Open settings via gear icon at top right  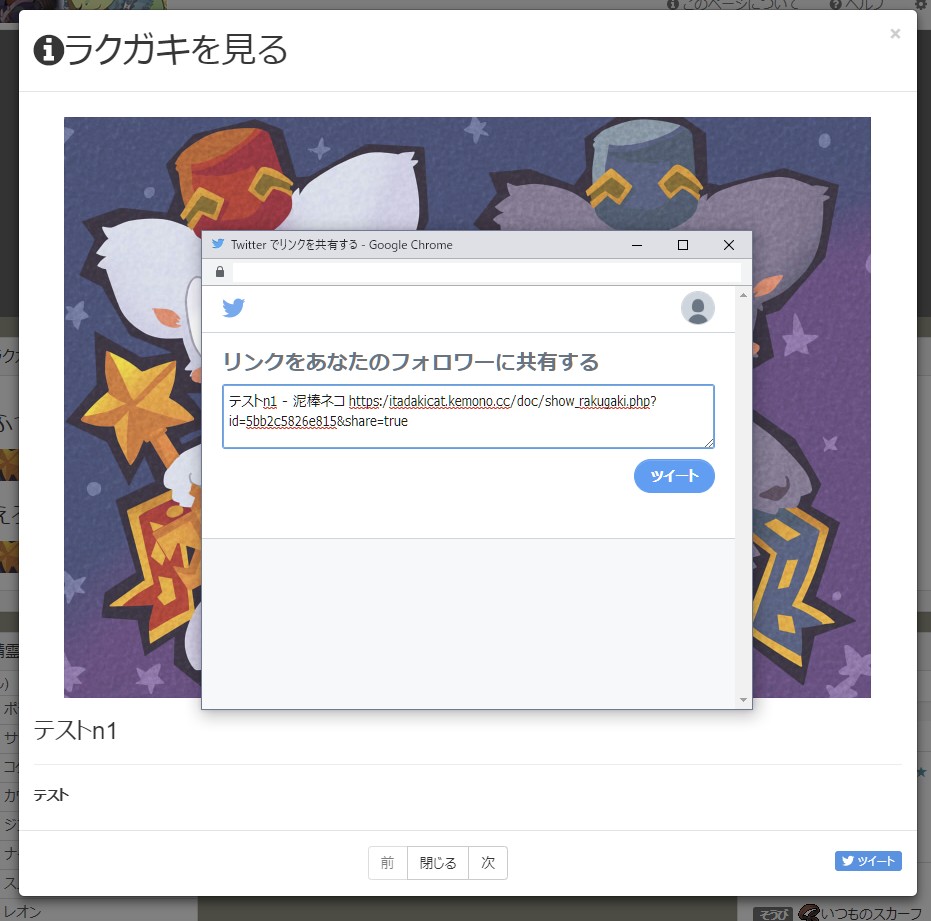(921, 5)
